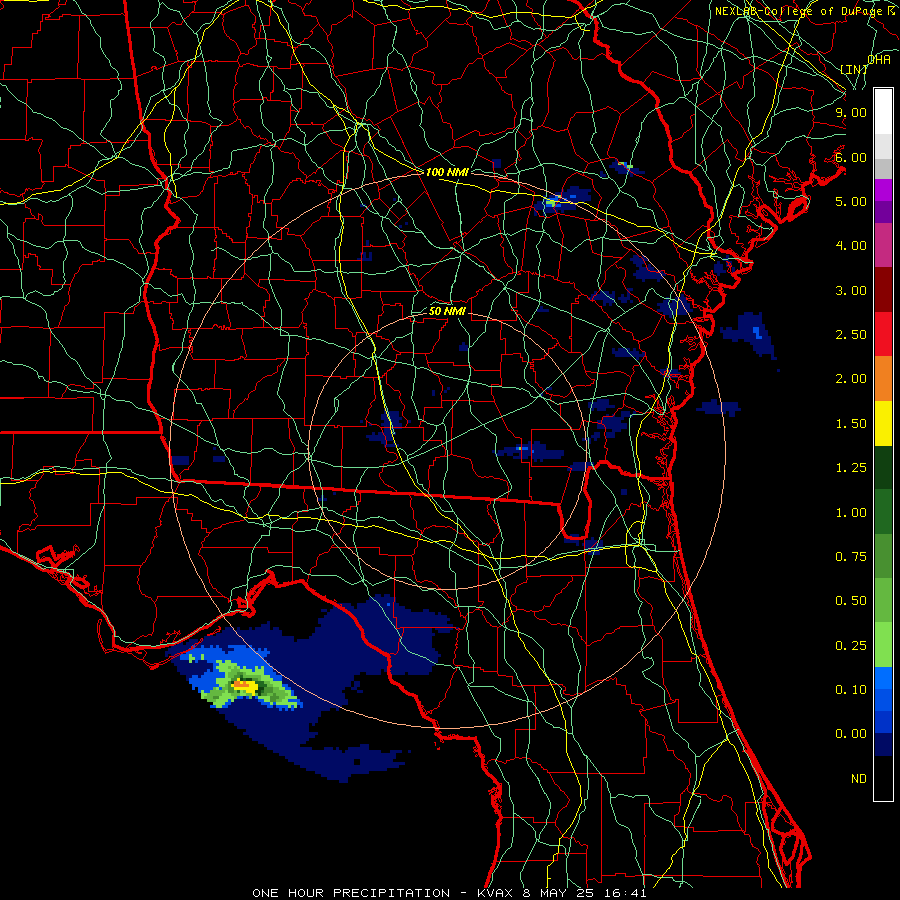
Task: Click the '0.50' scale label
Action: (851, 601)
